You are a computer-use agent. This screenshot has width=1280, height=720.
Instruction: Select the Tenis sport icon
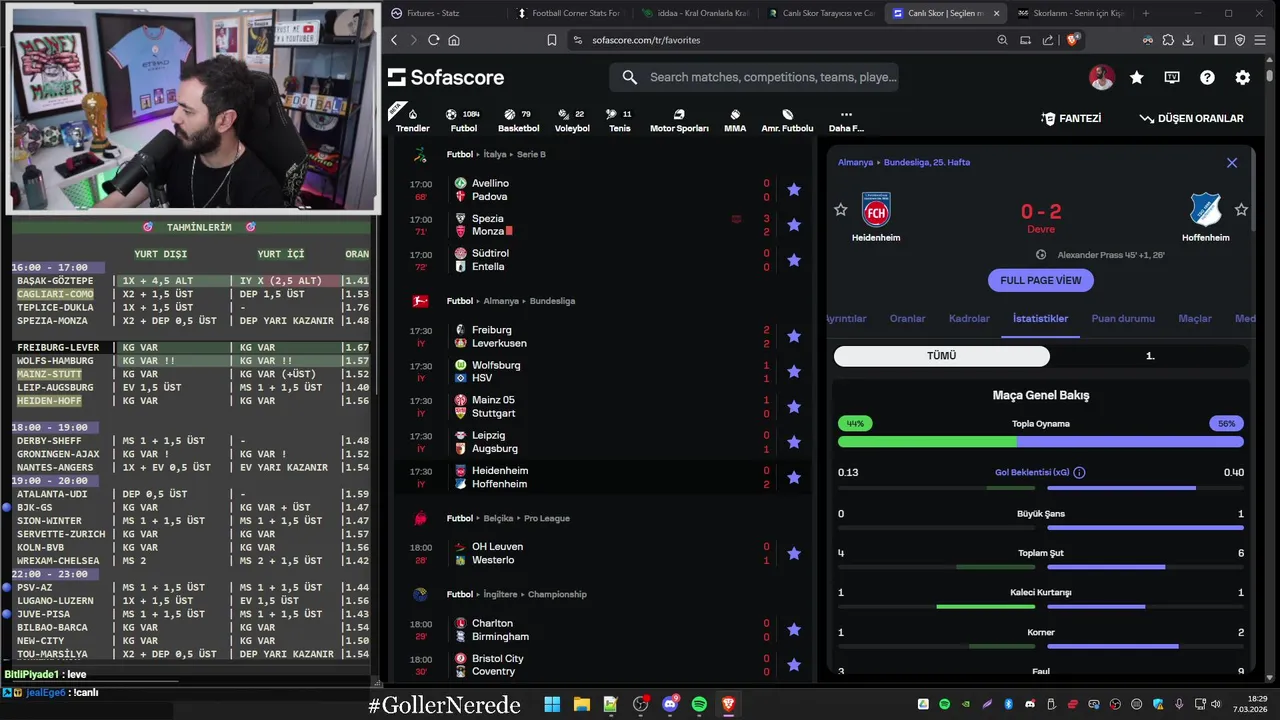619,120
